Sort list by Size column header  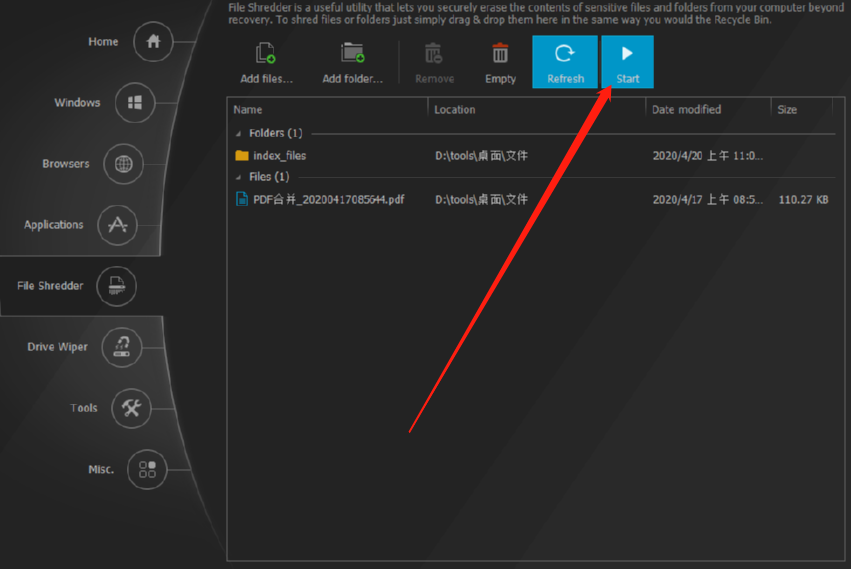point(787,110)
